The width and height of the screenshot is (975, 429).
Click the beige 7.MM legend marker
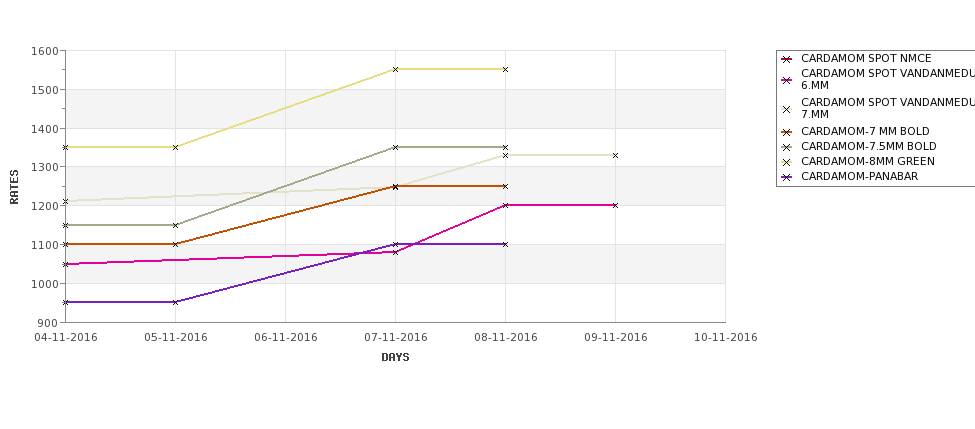click(x=787, y=109)
